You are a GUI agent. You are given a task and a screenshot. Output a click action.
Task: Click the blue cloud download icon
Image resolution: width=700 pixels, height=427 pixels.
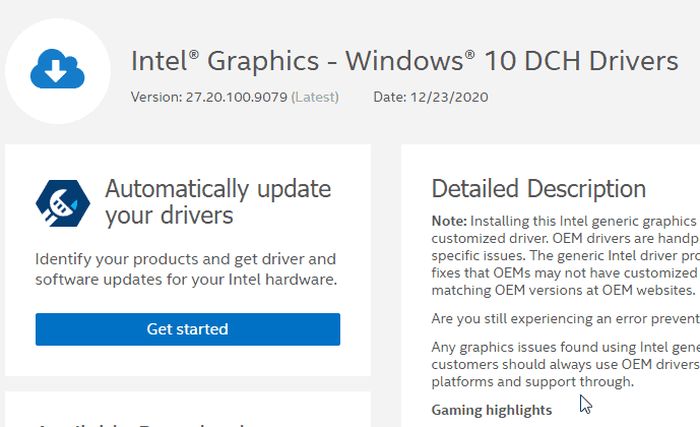57,69
